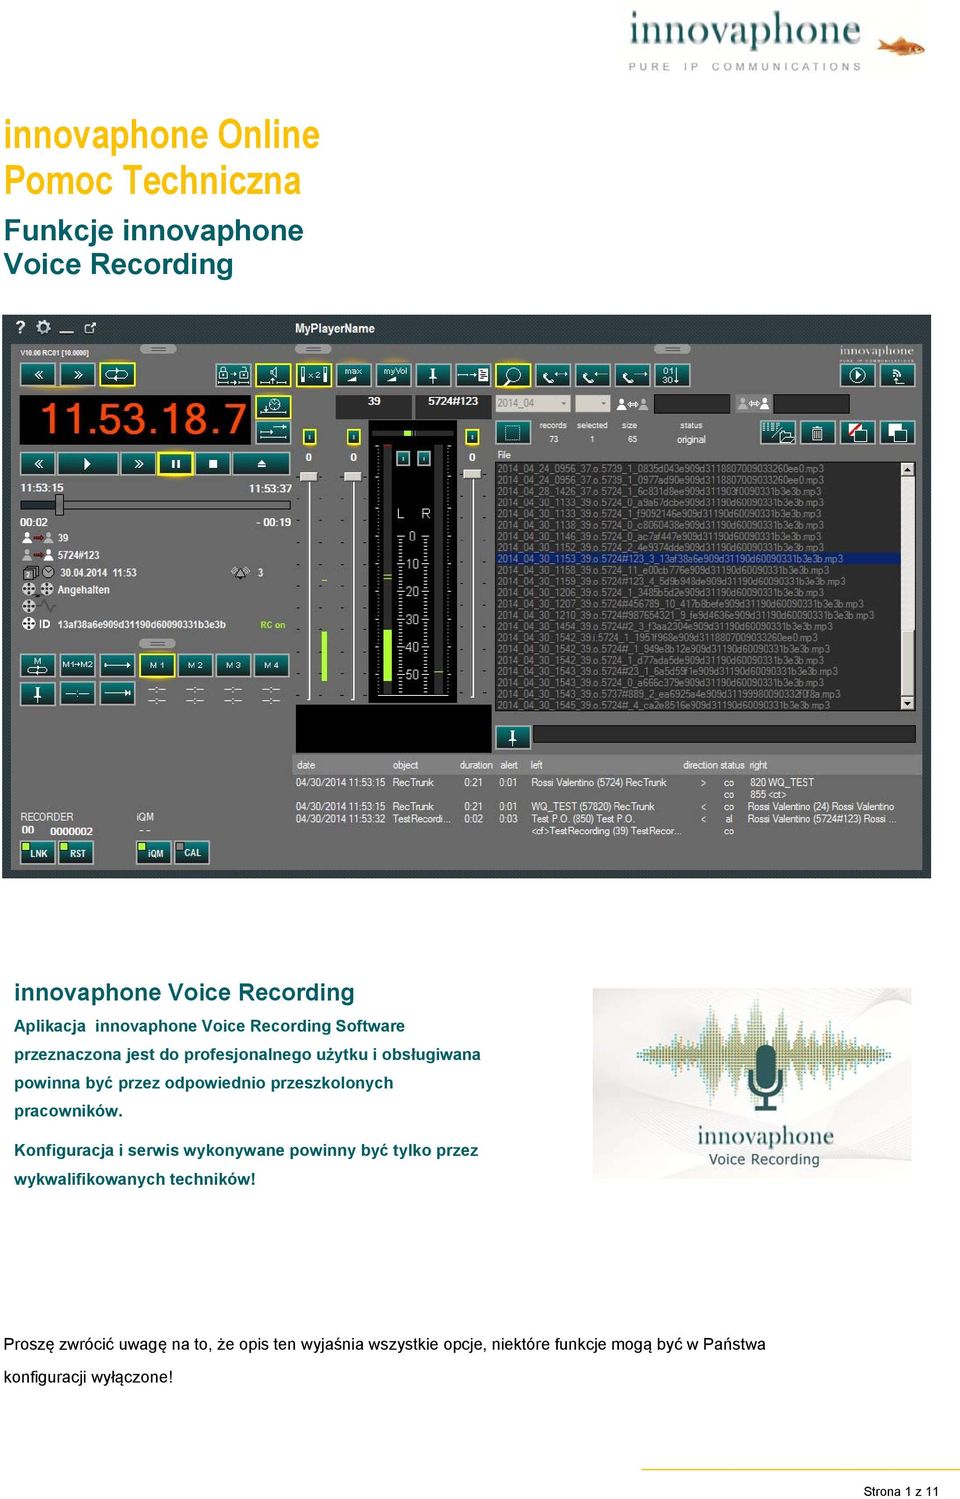Stop playback with the square button
This screenshot has height=1499, width=960.
click(212, 464)
